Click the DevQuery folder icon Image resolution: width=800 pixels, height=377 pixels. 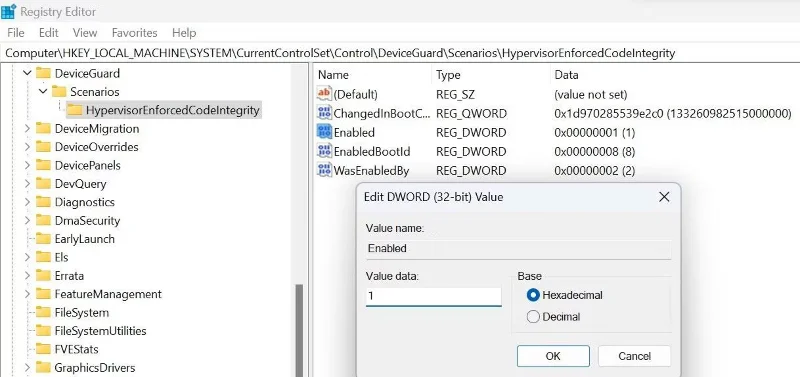point(43,184)
